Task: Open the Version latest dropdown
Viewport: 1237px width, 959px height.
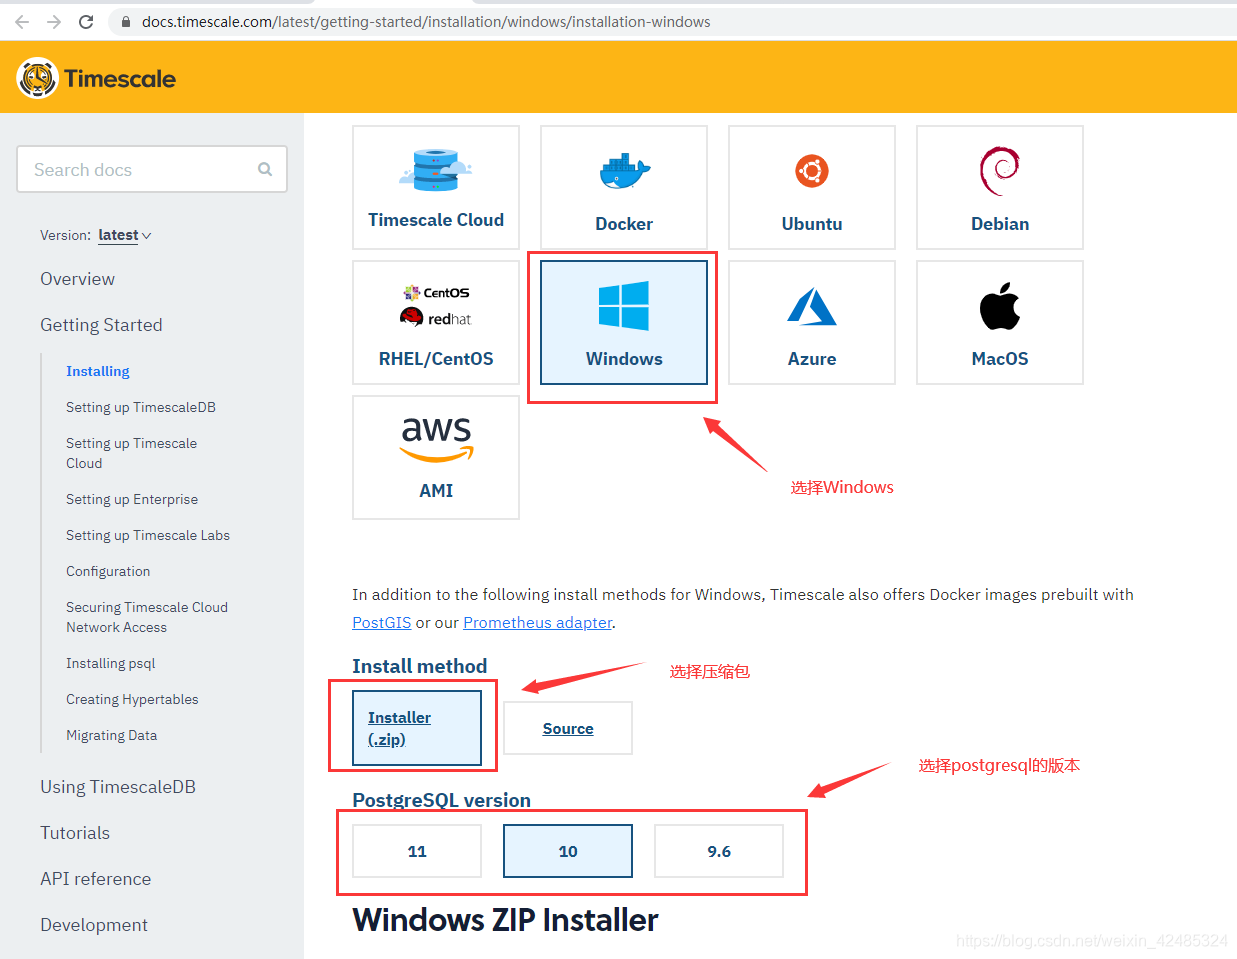Action: click(125, 235)
